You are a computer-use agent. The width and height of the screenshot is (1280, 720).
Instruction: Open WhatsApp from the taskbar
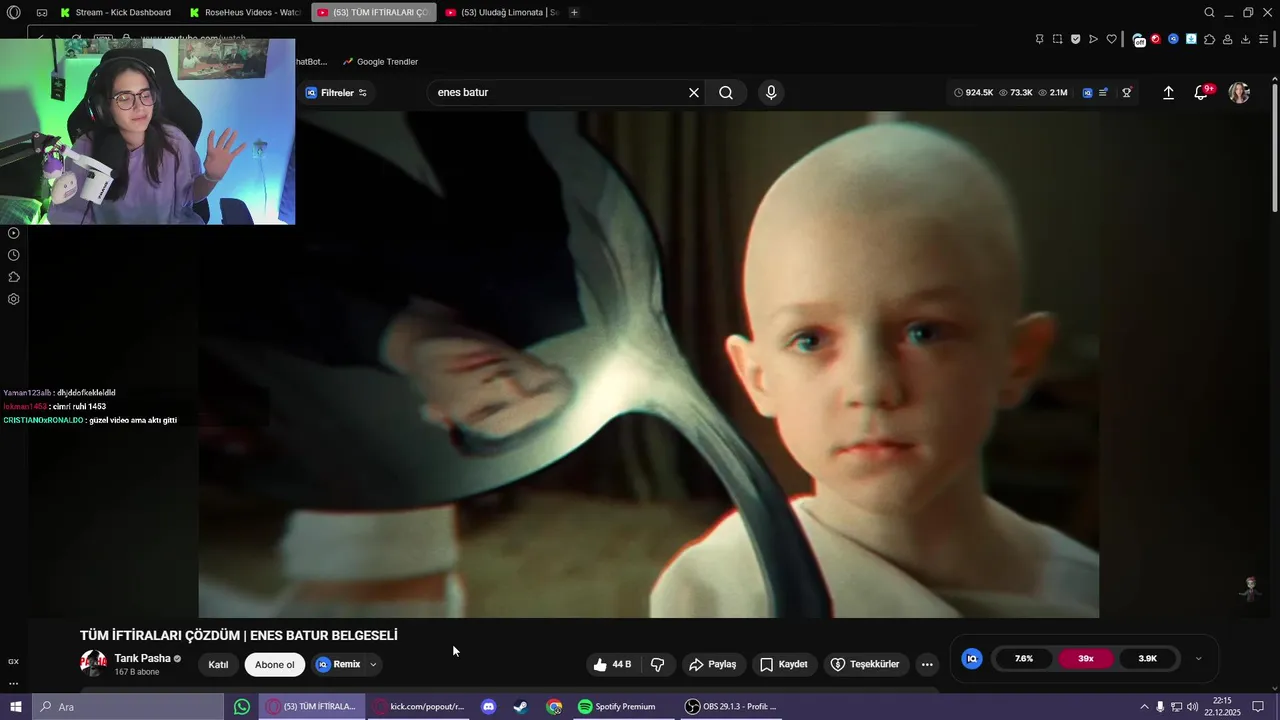(242, 707)
